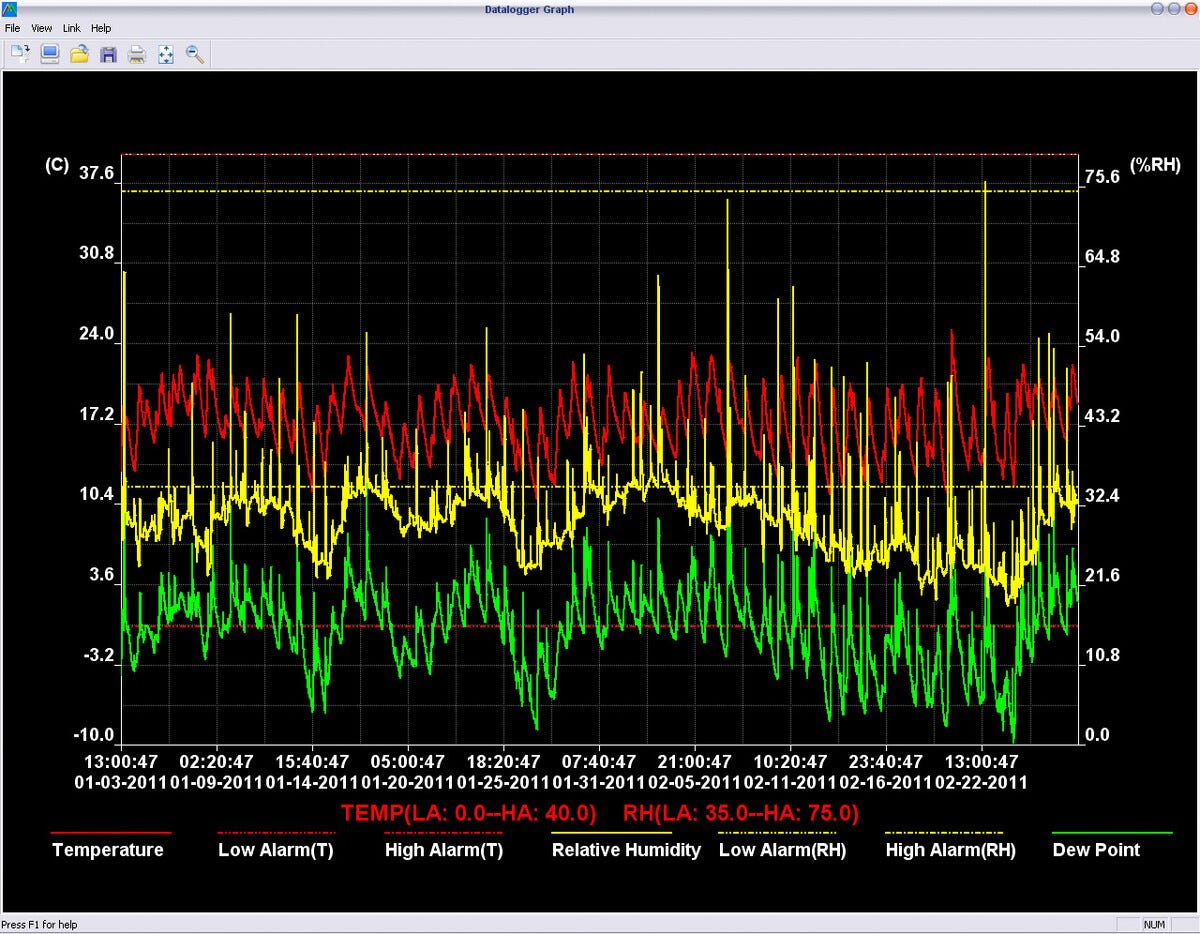Open the View menu
The width and height of the screenshot is (1200, 934).
[x=41, y=28]
